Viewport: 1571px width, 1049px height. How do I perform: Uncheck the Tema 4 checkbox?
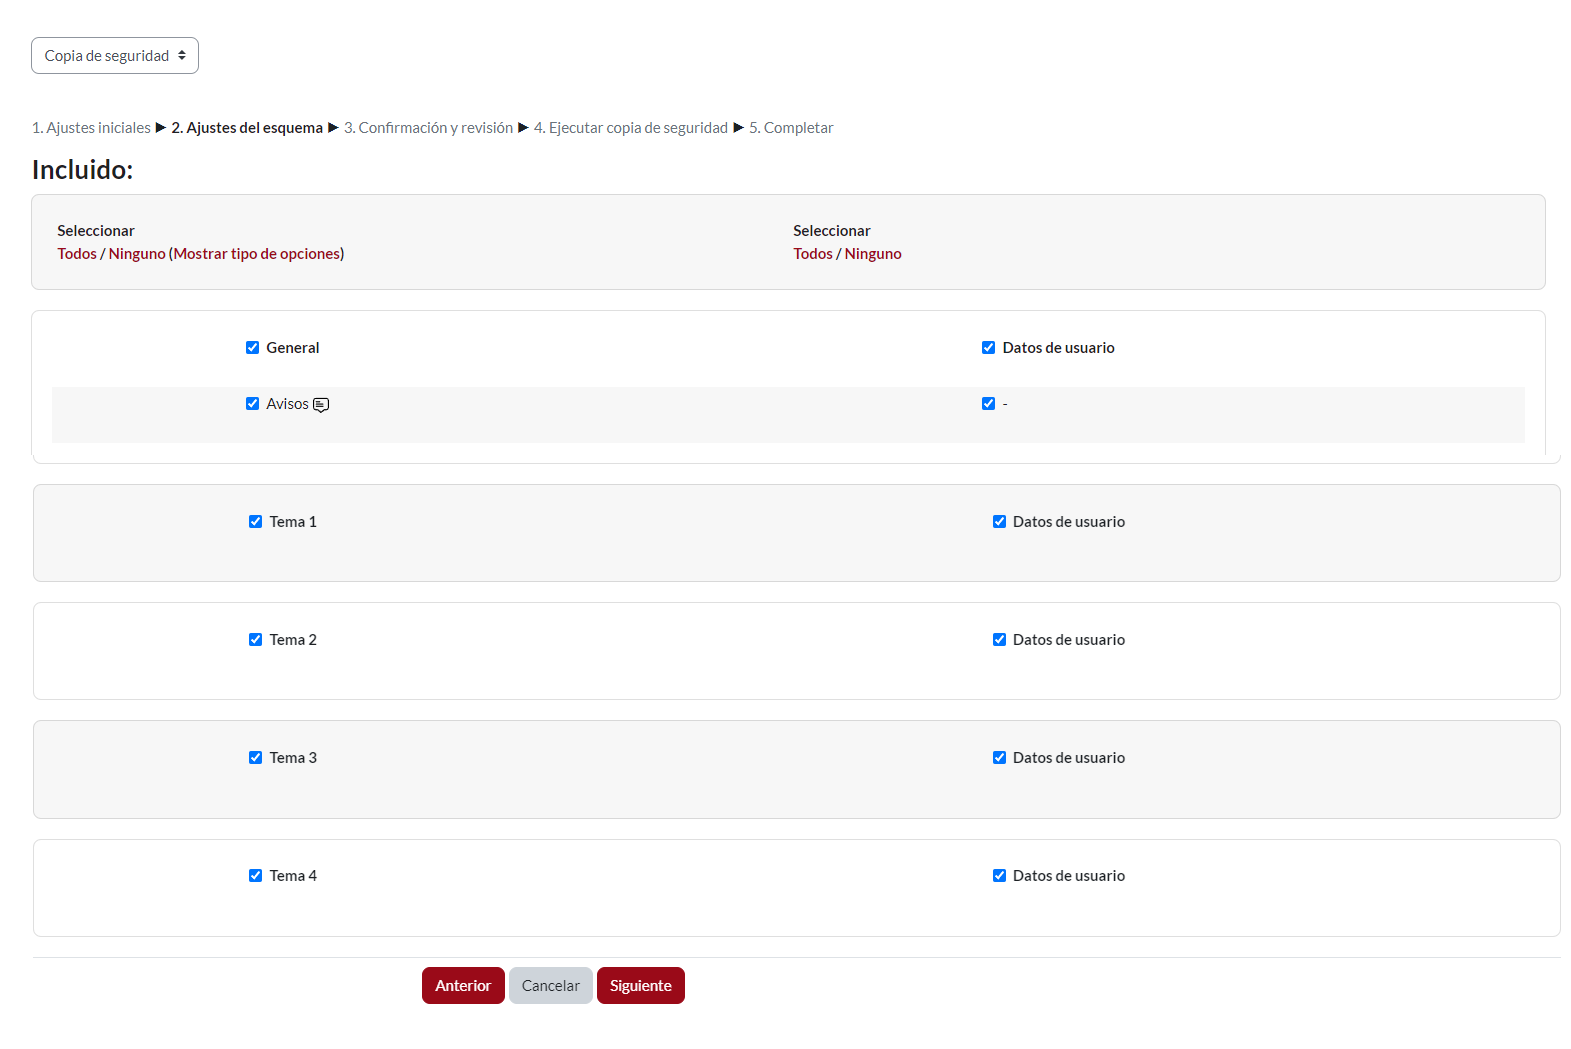pyautogui.click(x=255, y=876)
